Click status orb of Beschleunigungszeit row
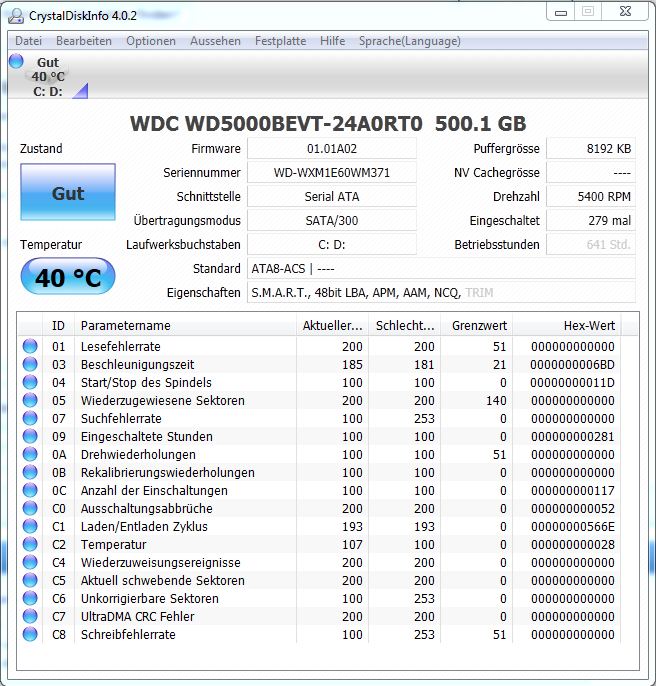This screenshot has height=686, width=656. click(30, 364)
